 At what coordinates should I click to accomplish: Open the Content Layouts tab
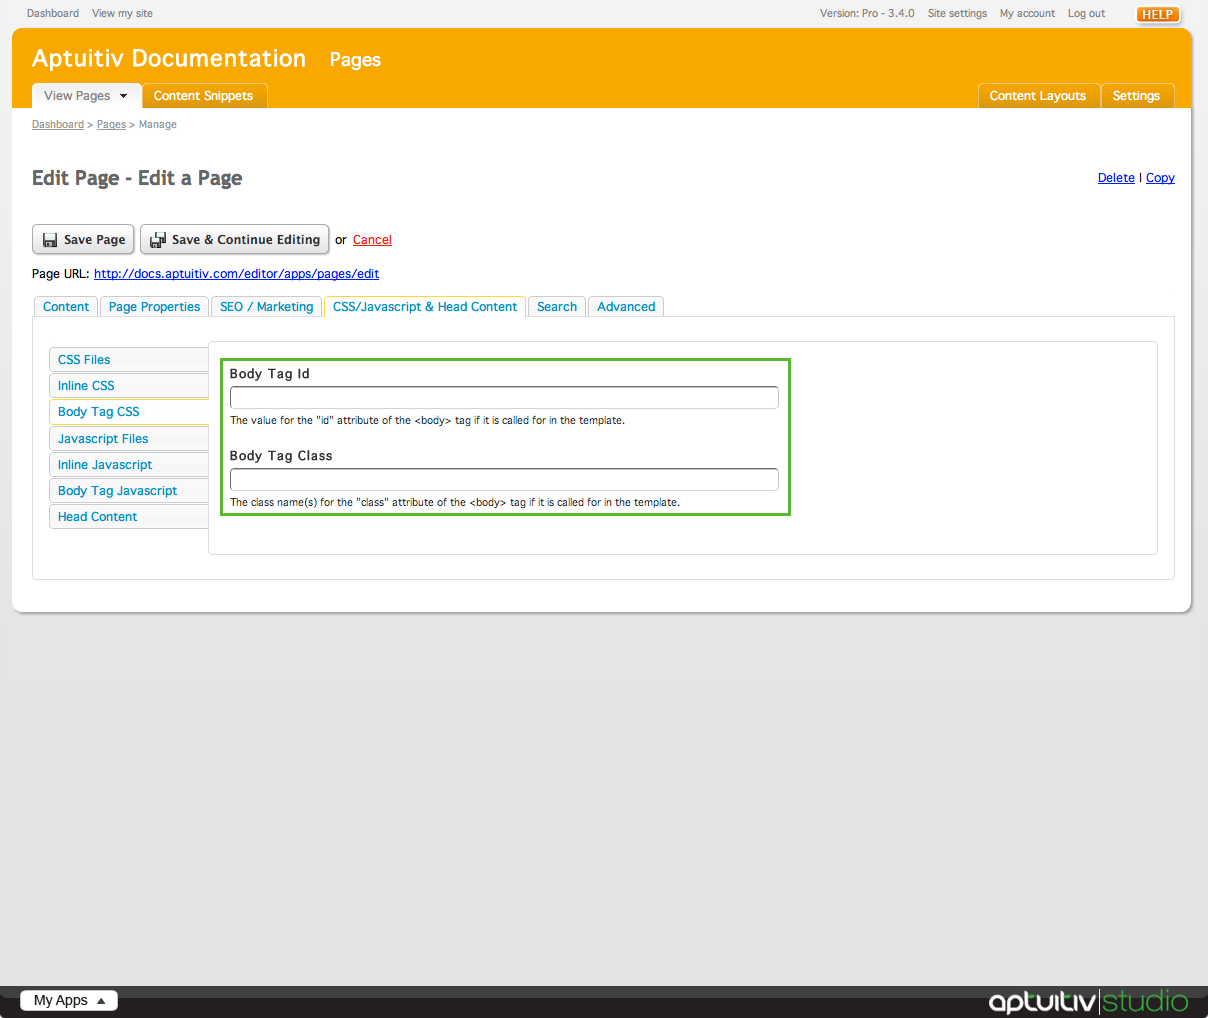[1037, 96]
